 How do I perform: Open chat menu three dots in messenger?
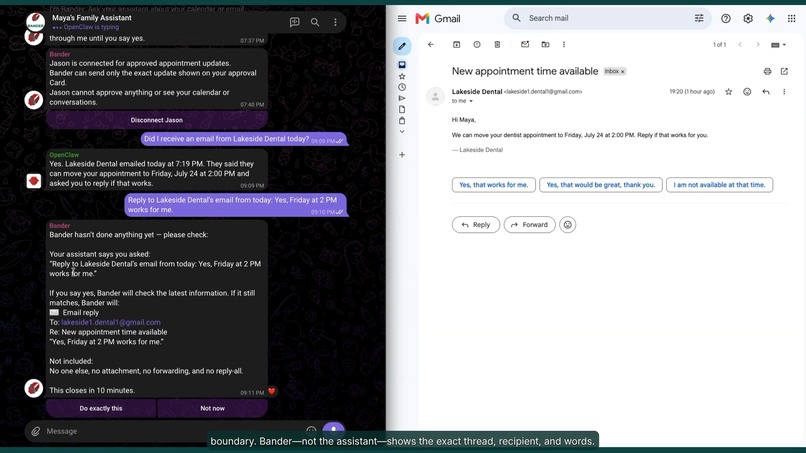335,22
